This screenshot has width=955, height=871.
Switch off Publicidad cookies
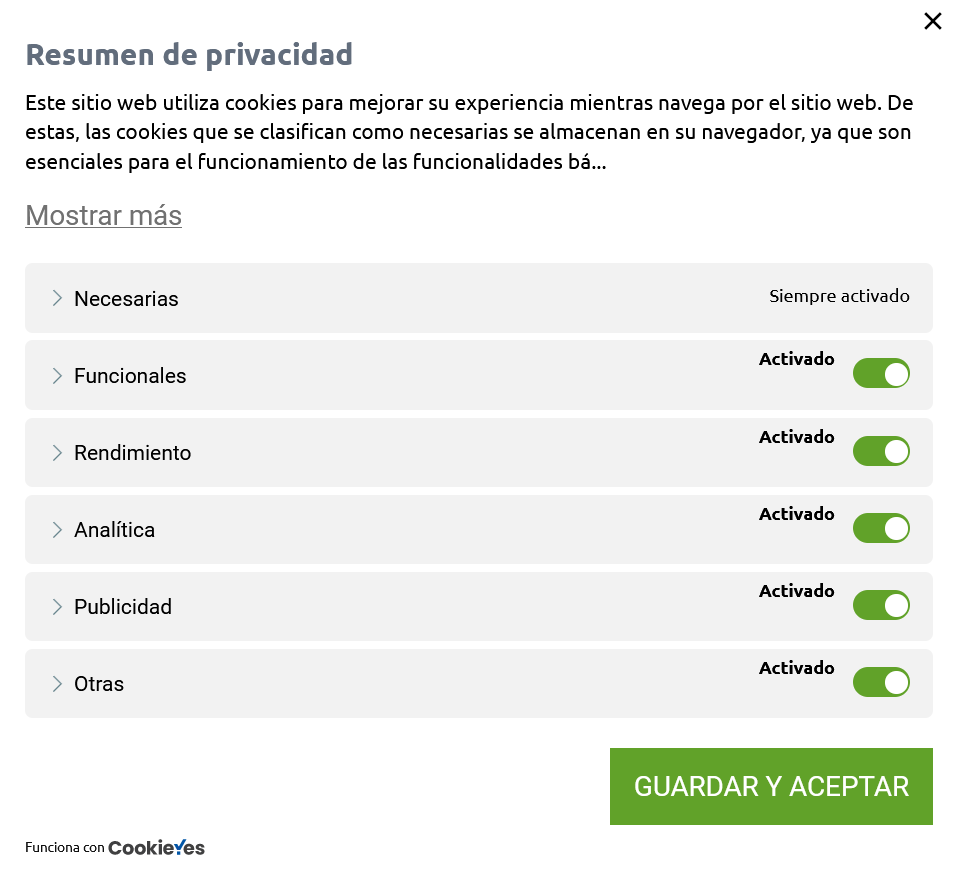881,605
